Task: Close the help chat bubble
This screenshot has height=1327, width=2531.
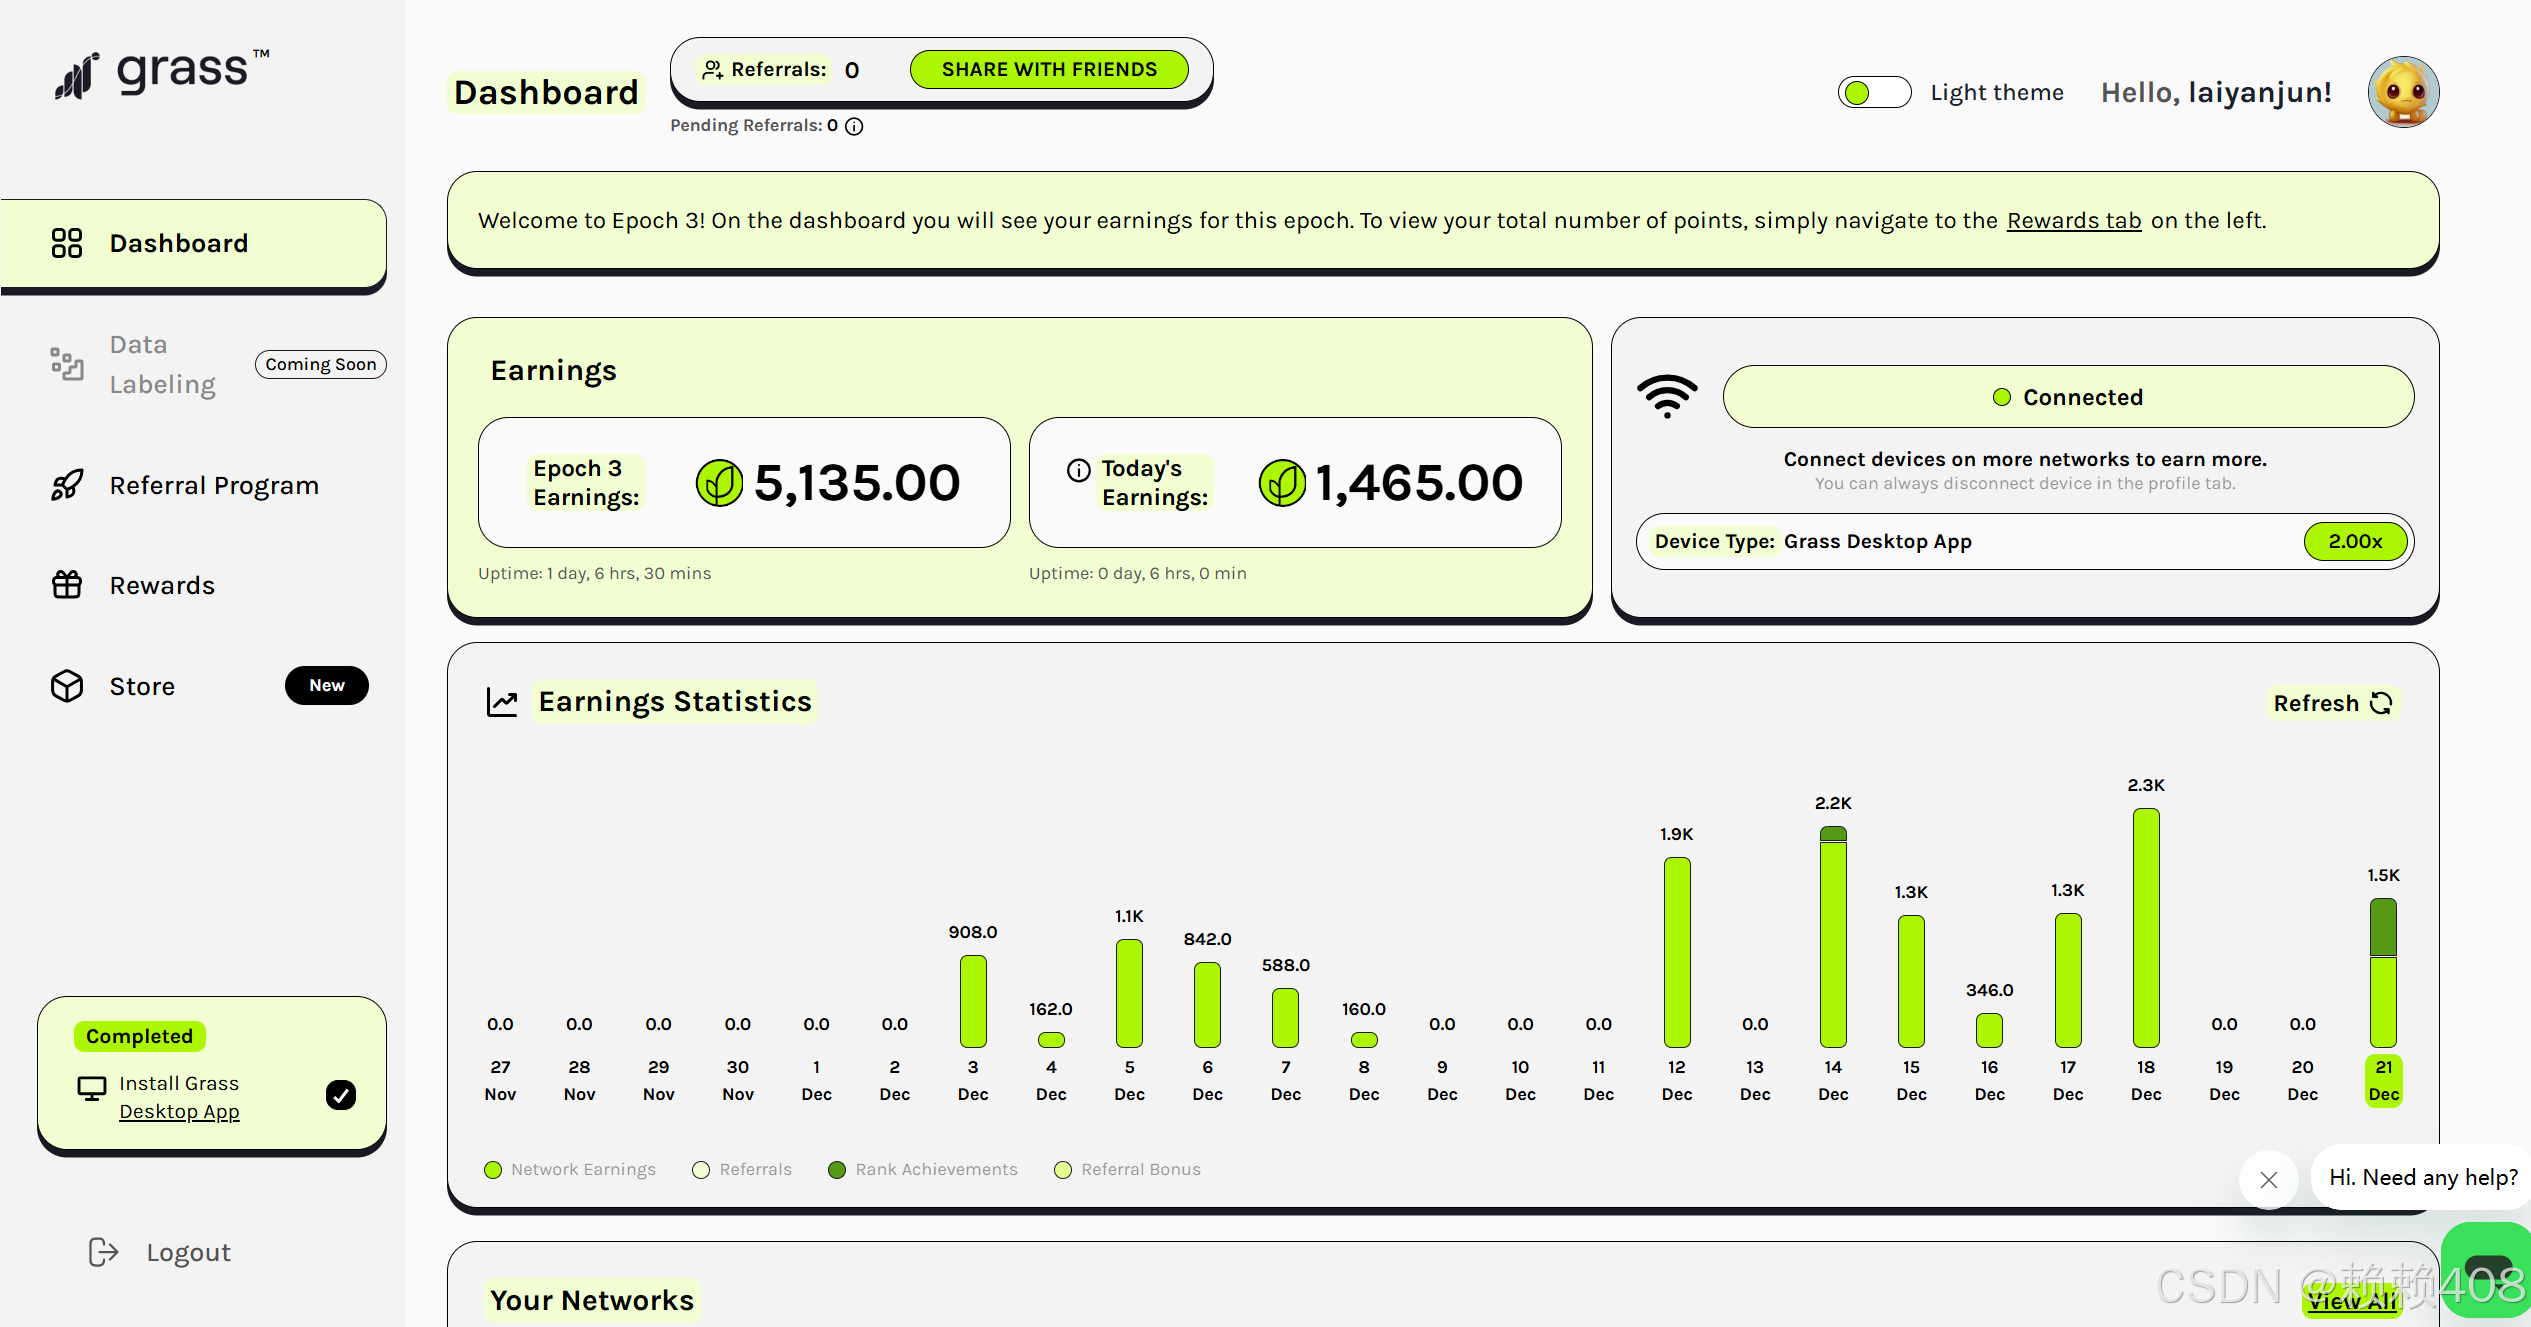Action: tap(2268, 1180)
